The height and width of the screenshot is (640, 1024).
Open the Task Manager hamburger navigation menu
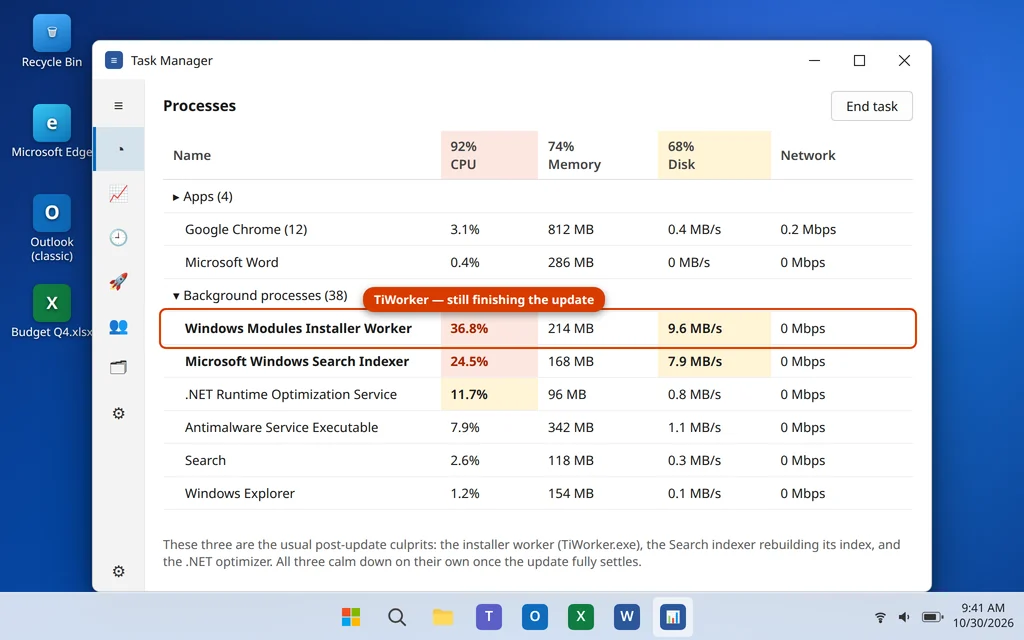tap(118, 106)
